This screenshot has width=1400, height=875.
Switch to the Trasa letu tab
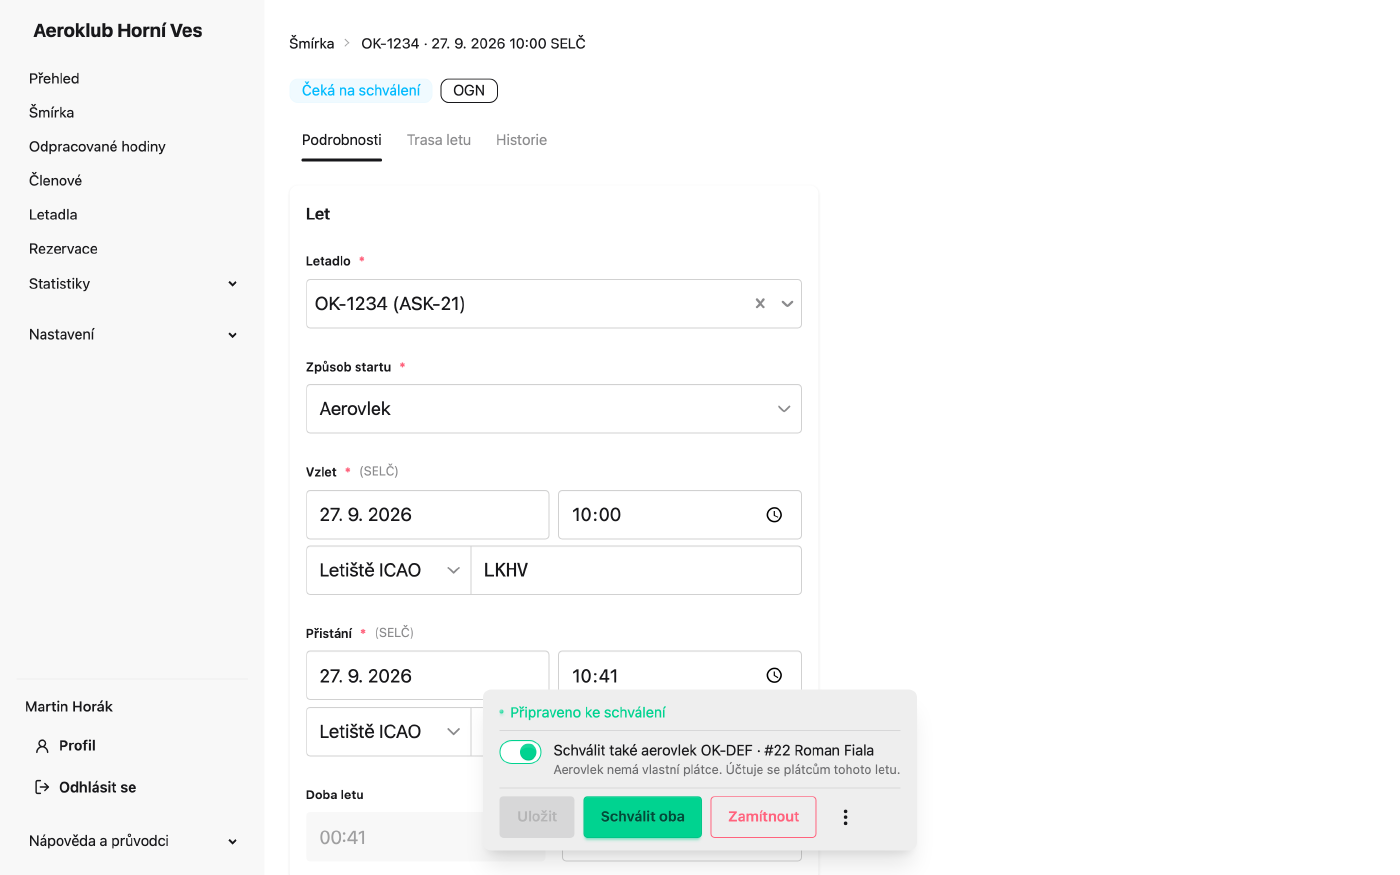[x=439, y=140]
